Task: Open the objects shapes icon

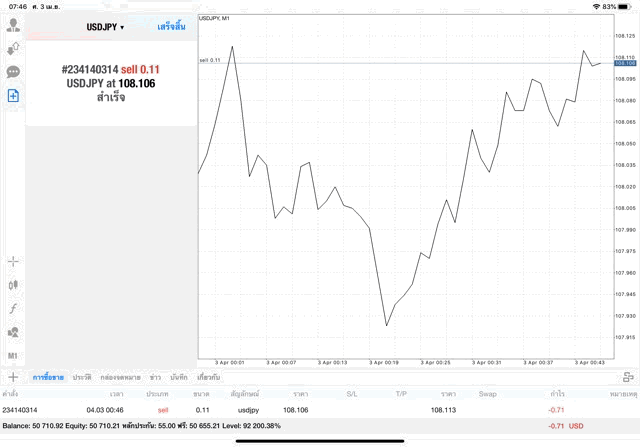Action: 13,332
